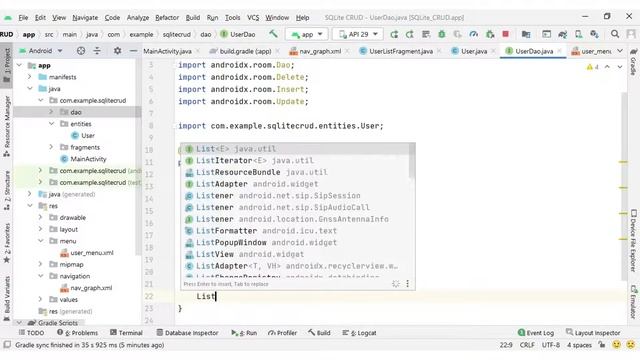The width and height of the screenshot is (640, 360).
Task: Toggle the Structure side tool window
Action: click(x=7, y=191)
